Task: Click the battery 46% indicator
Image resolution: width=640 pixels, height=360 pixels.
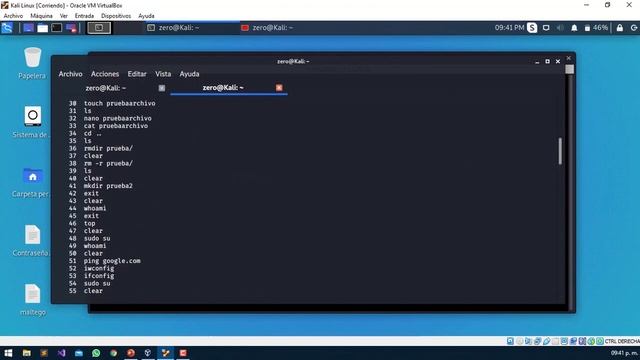Action: click(596, 28)
